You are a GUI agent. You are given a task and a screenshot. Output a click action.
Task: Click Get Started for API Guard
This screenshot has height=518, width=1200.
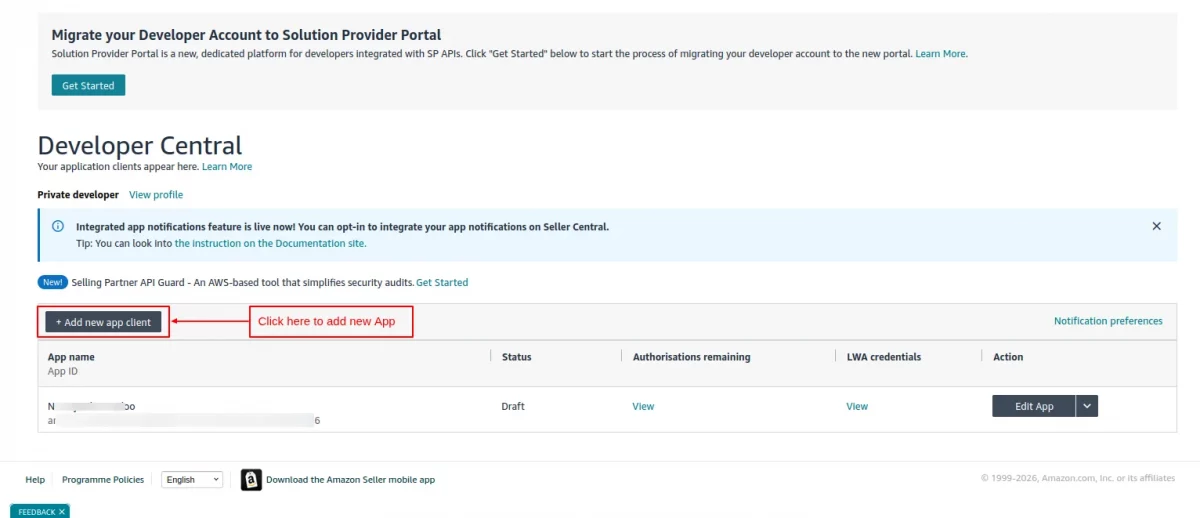(442, 283)
